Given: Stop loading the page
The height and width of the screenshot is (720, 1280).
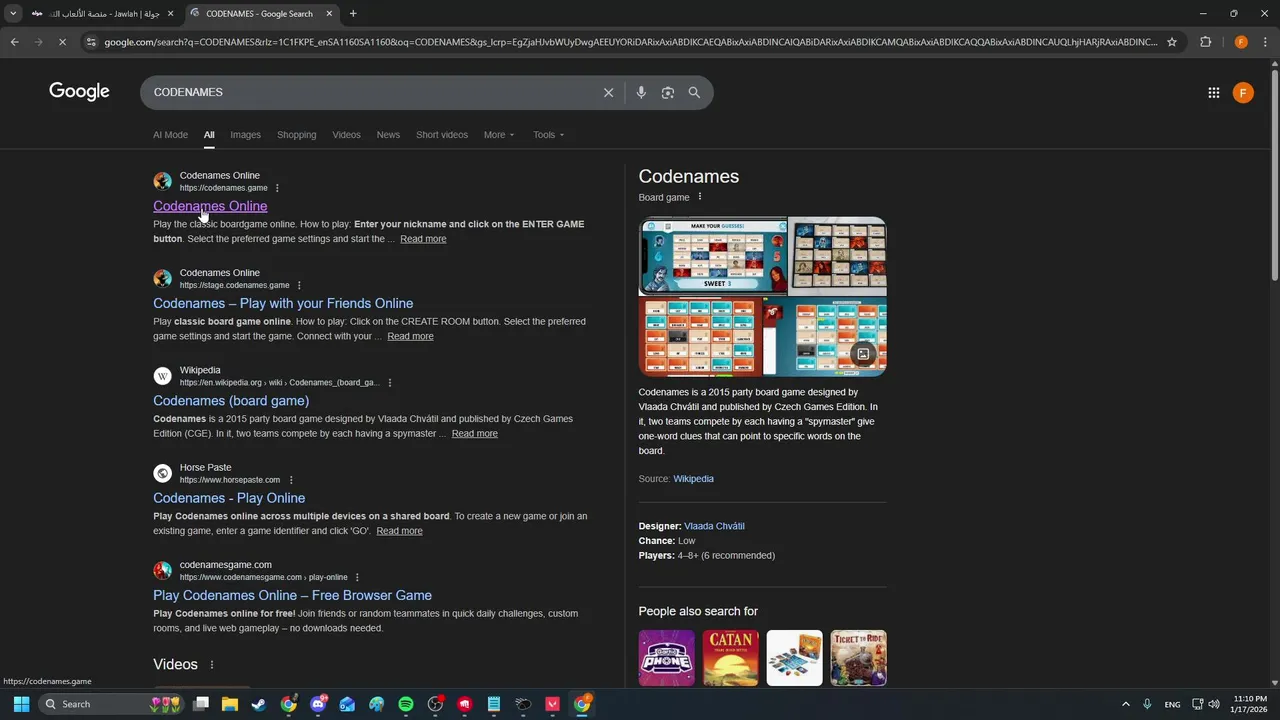Looking at the screenshot, I should [x=62, y=42].
